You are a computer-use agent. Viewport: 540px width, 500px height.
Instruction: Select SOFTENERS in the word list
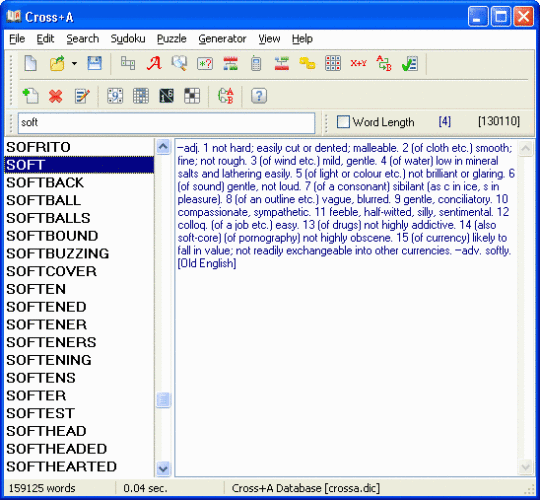(79, 342)
